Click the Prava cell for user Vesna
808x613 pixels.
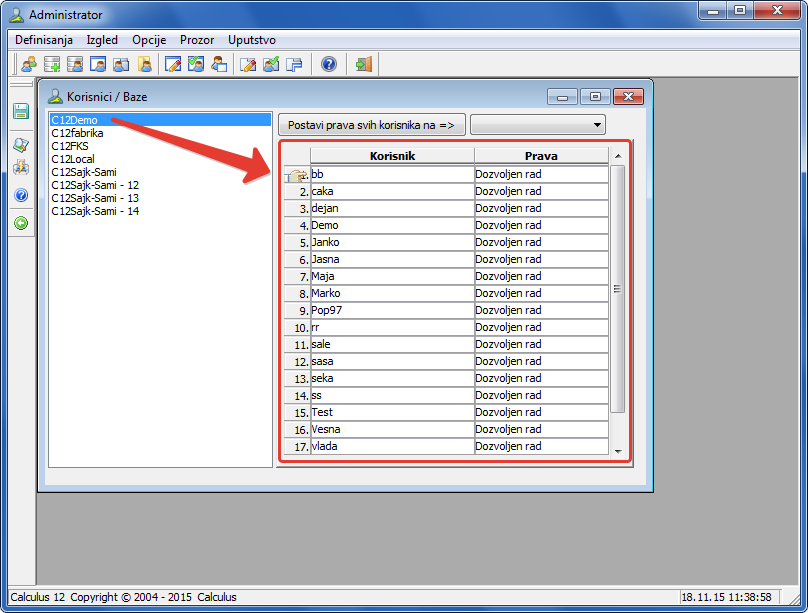click(x=541, y=429)
